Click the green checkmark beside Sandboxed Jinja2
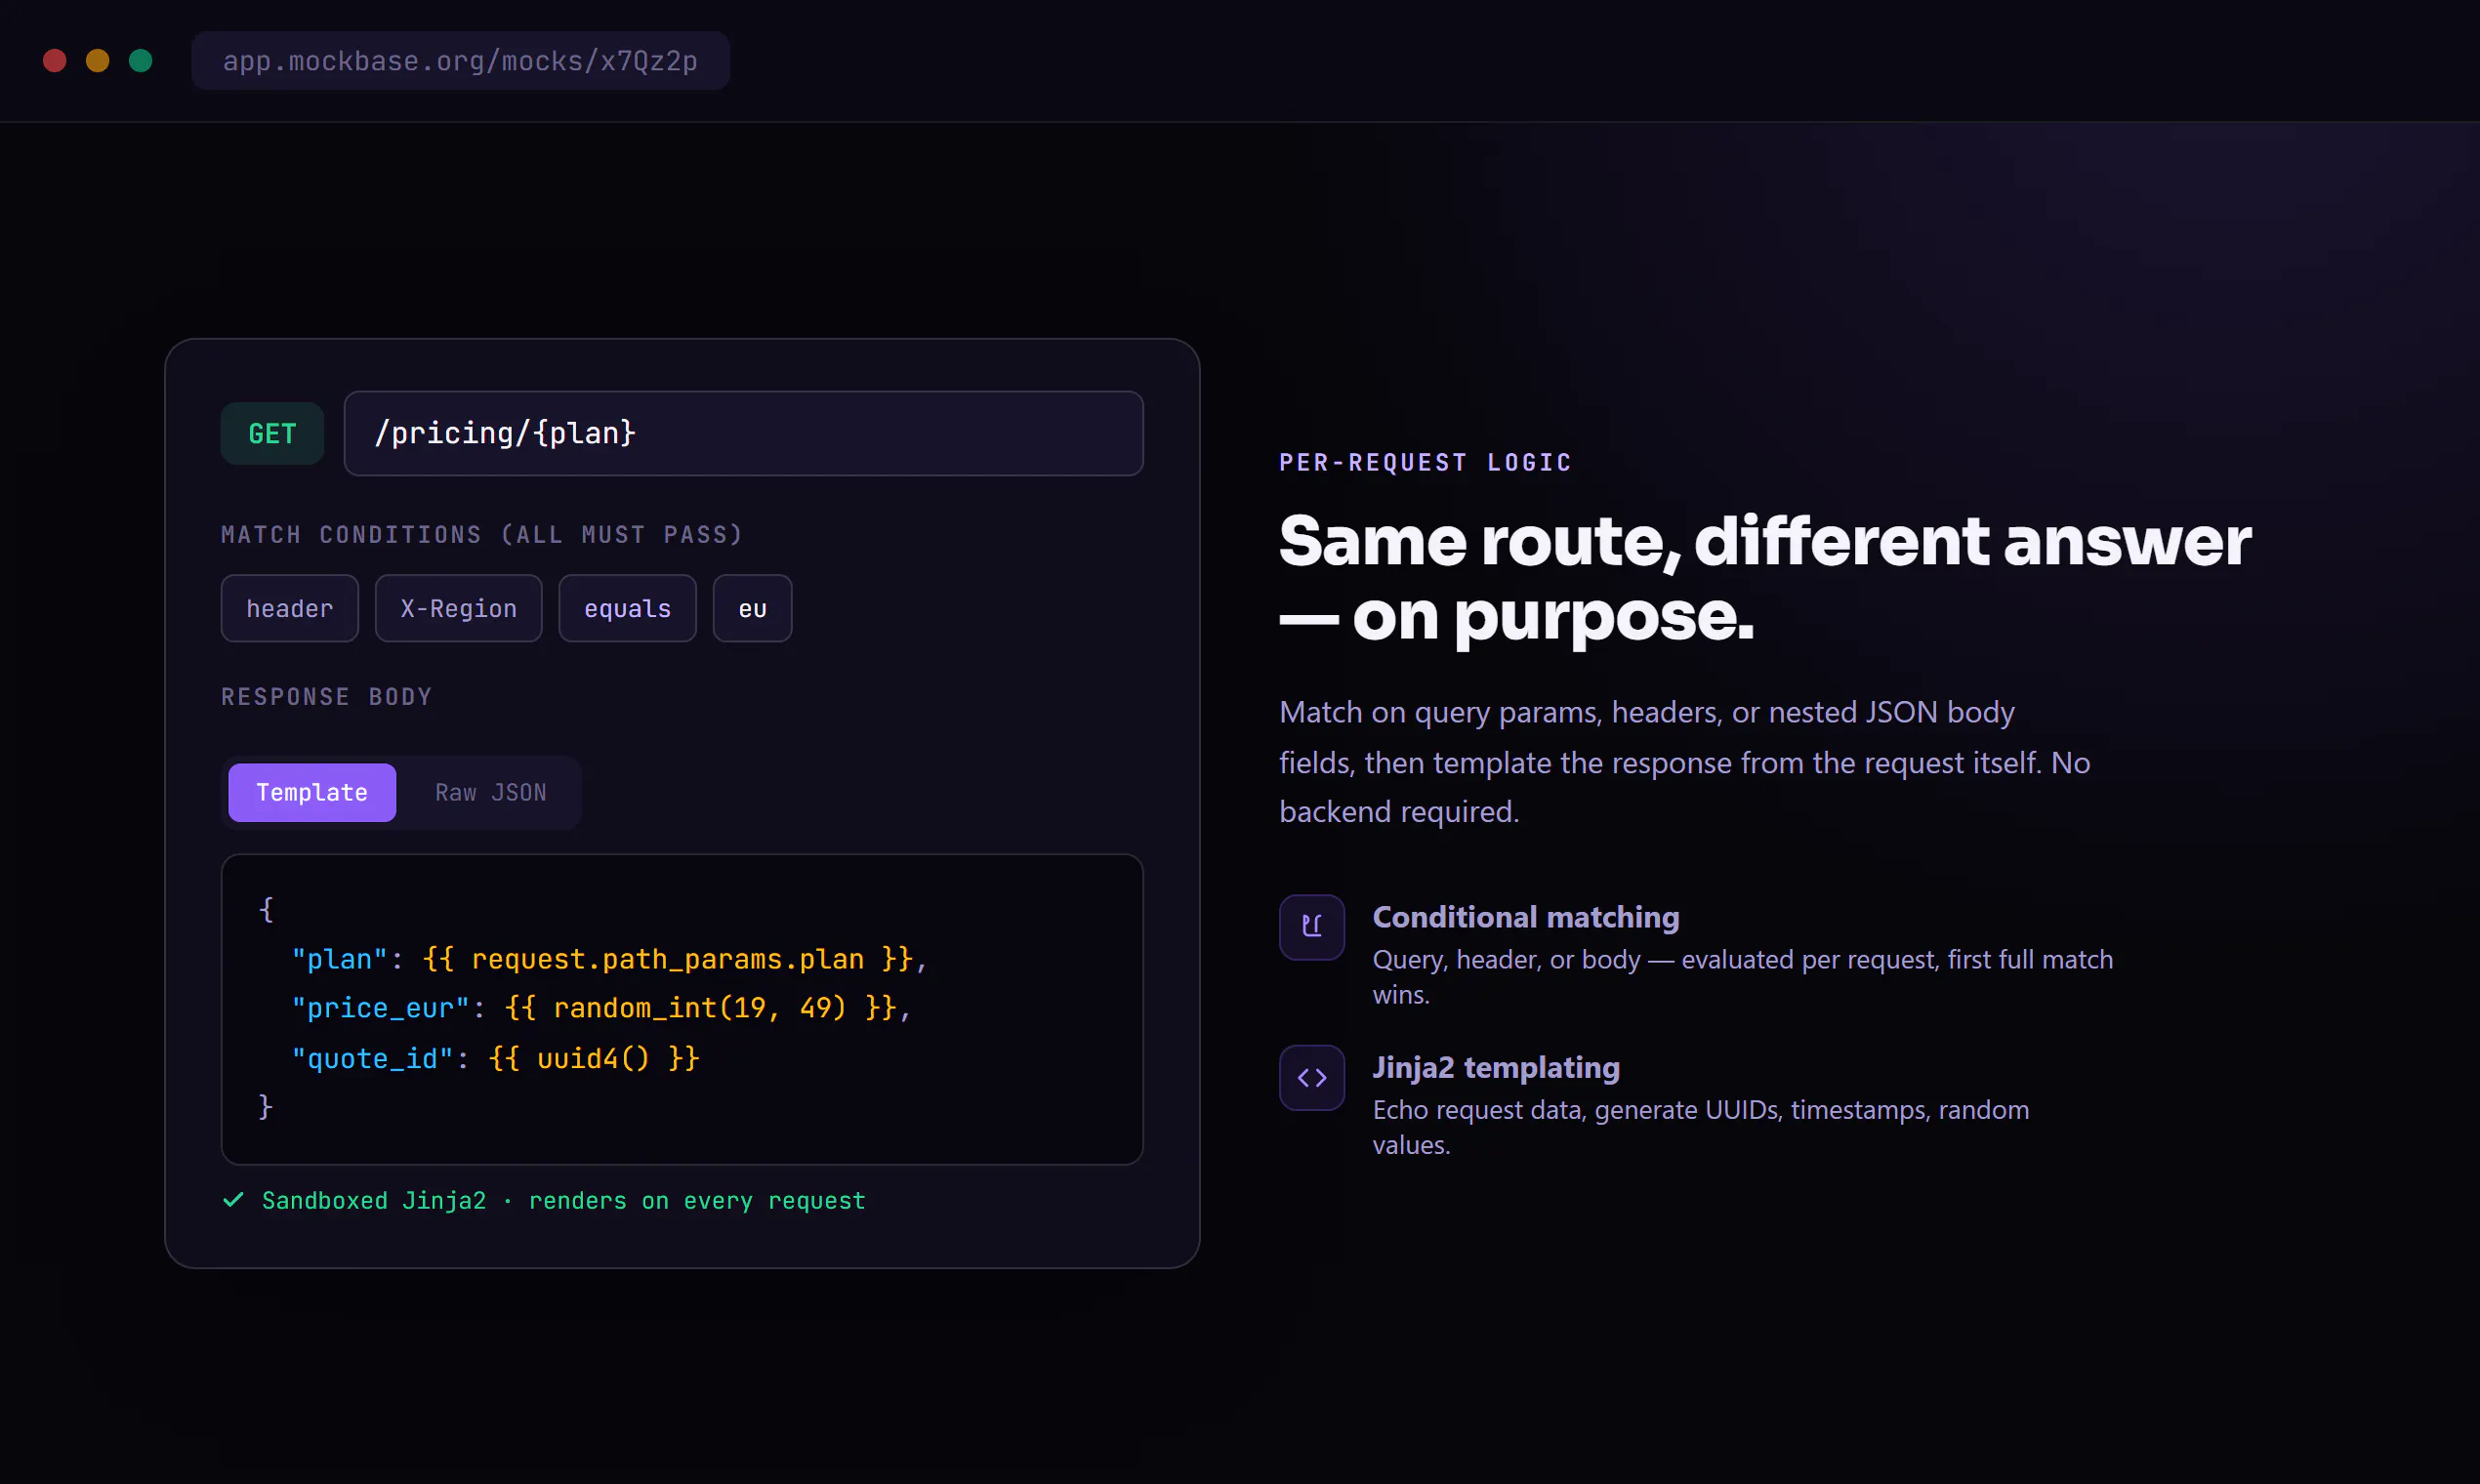The width and height of the screenshot is (2480, 1484). 233,1199
